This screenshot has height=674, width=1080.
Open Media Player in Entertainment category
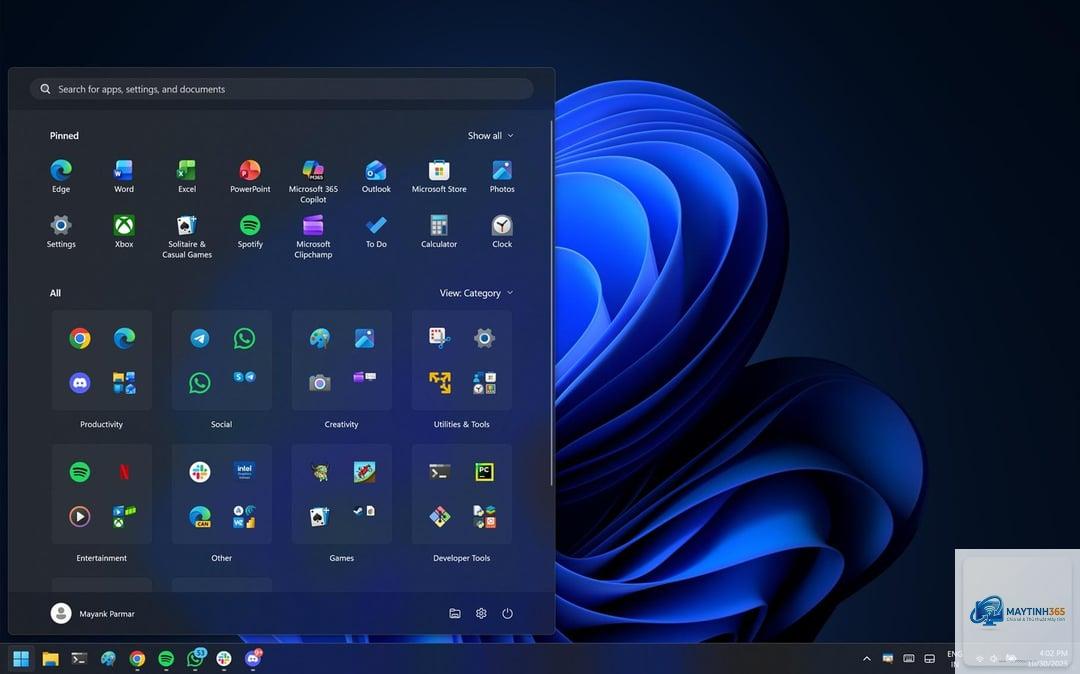[x=80, y=516]
